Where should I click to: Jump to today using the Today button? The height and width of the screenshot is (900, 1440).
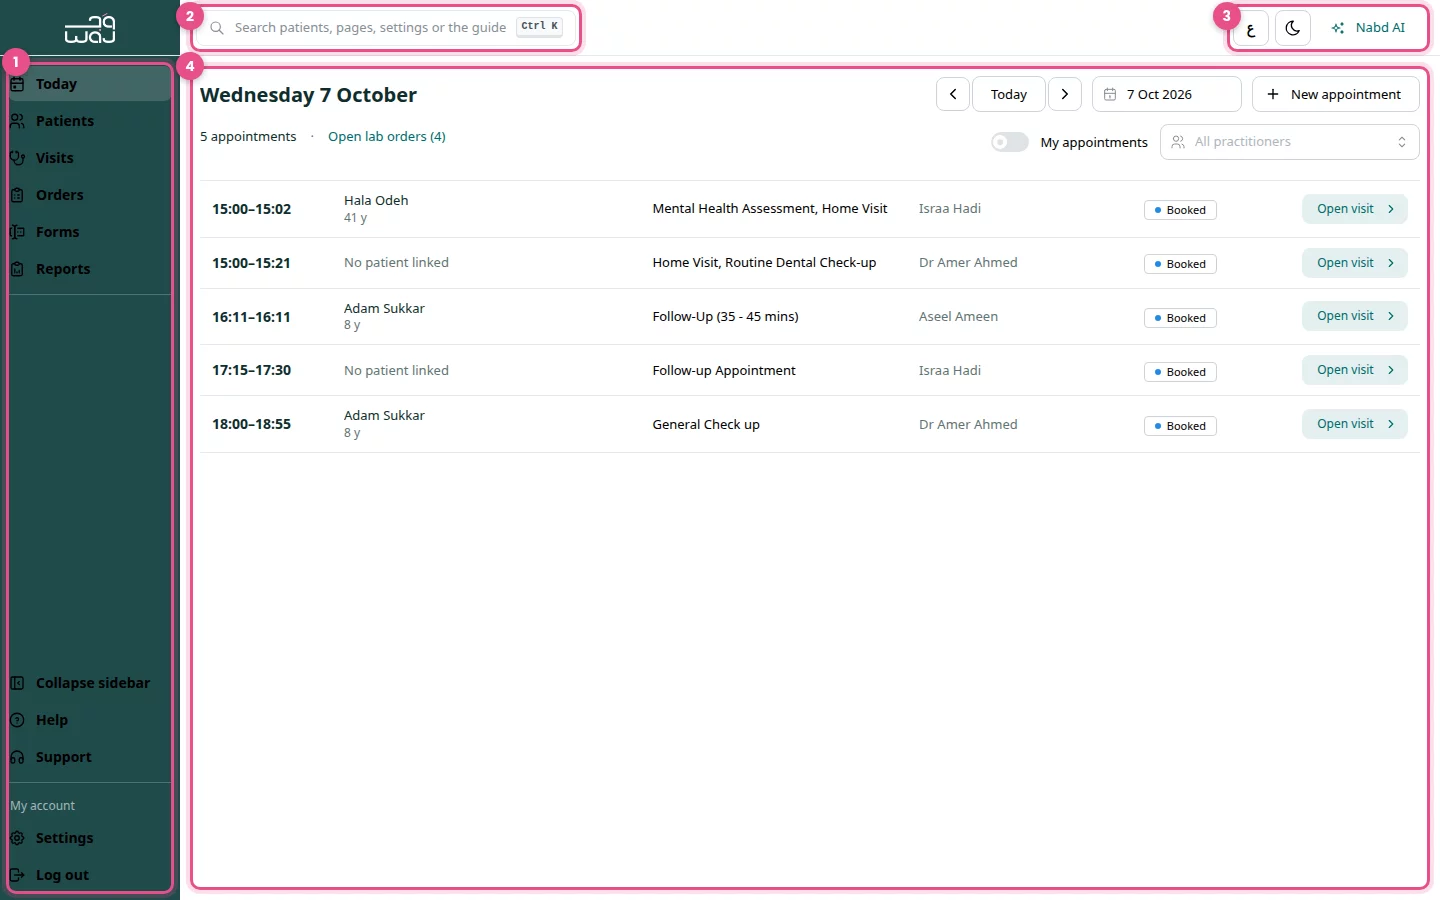1009,94
